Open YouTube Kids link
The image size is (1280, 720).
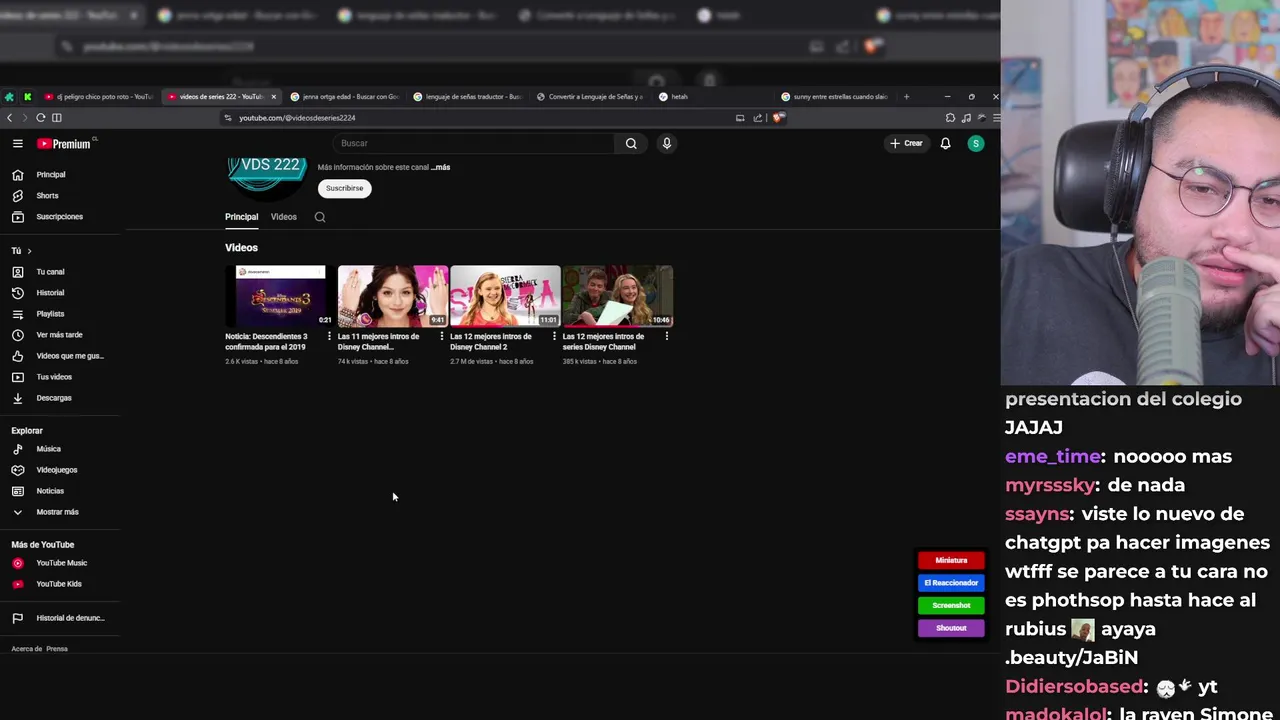tap(60, 584)
